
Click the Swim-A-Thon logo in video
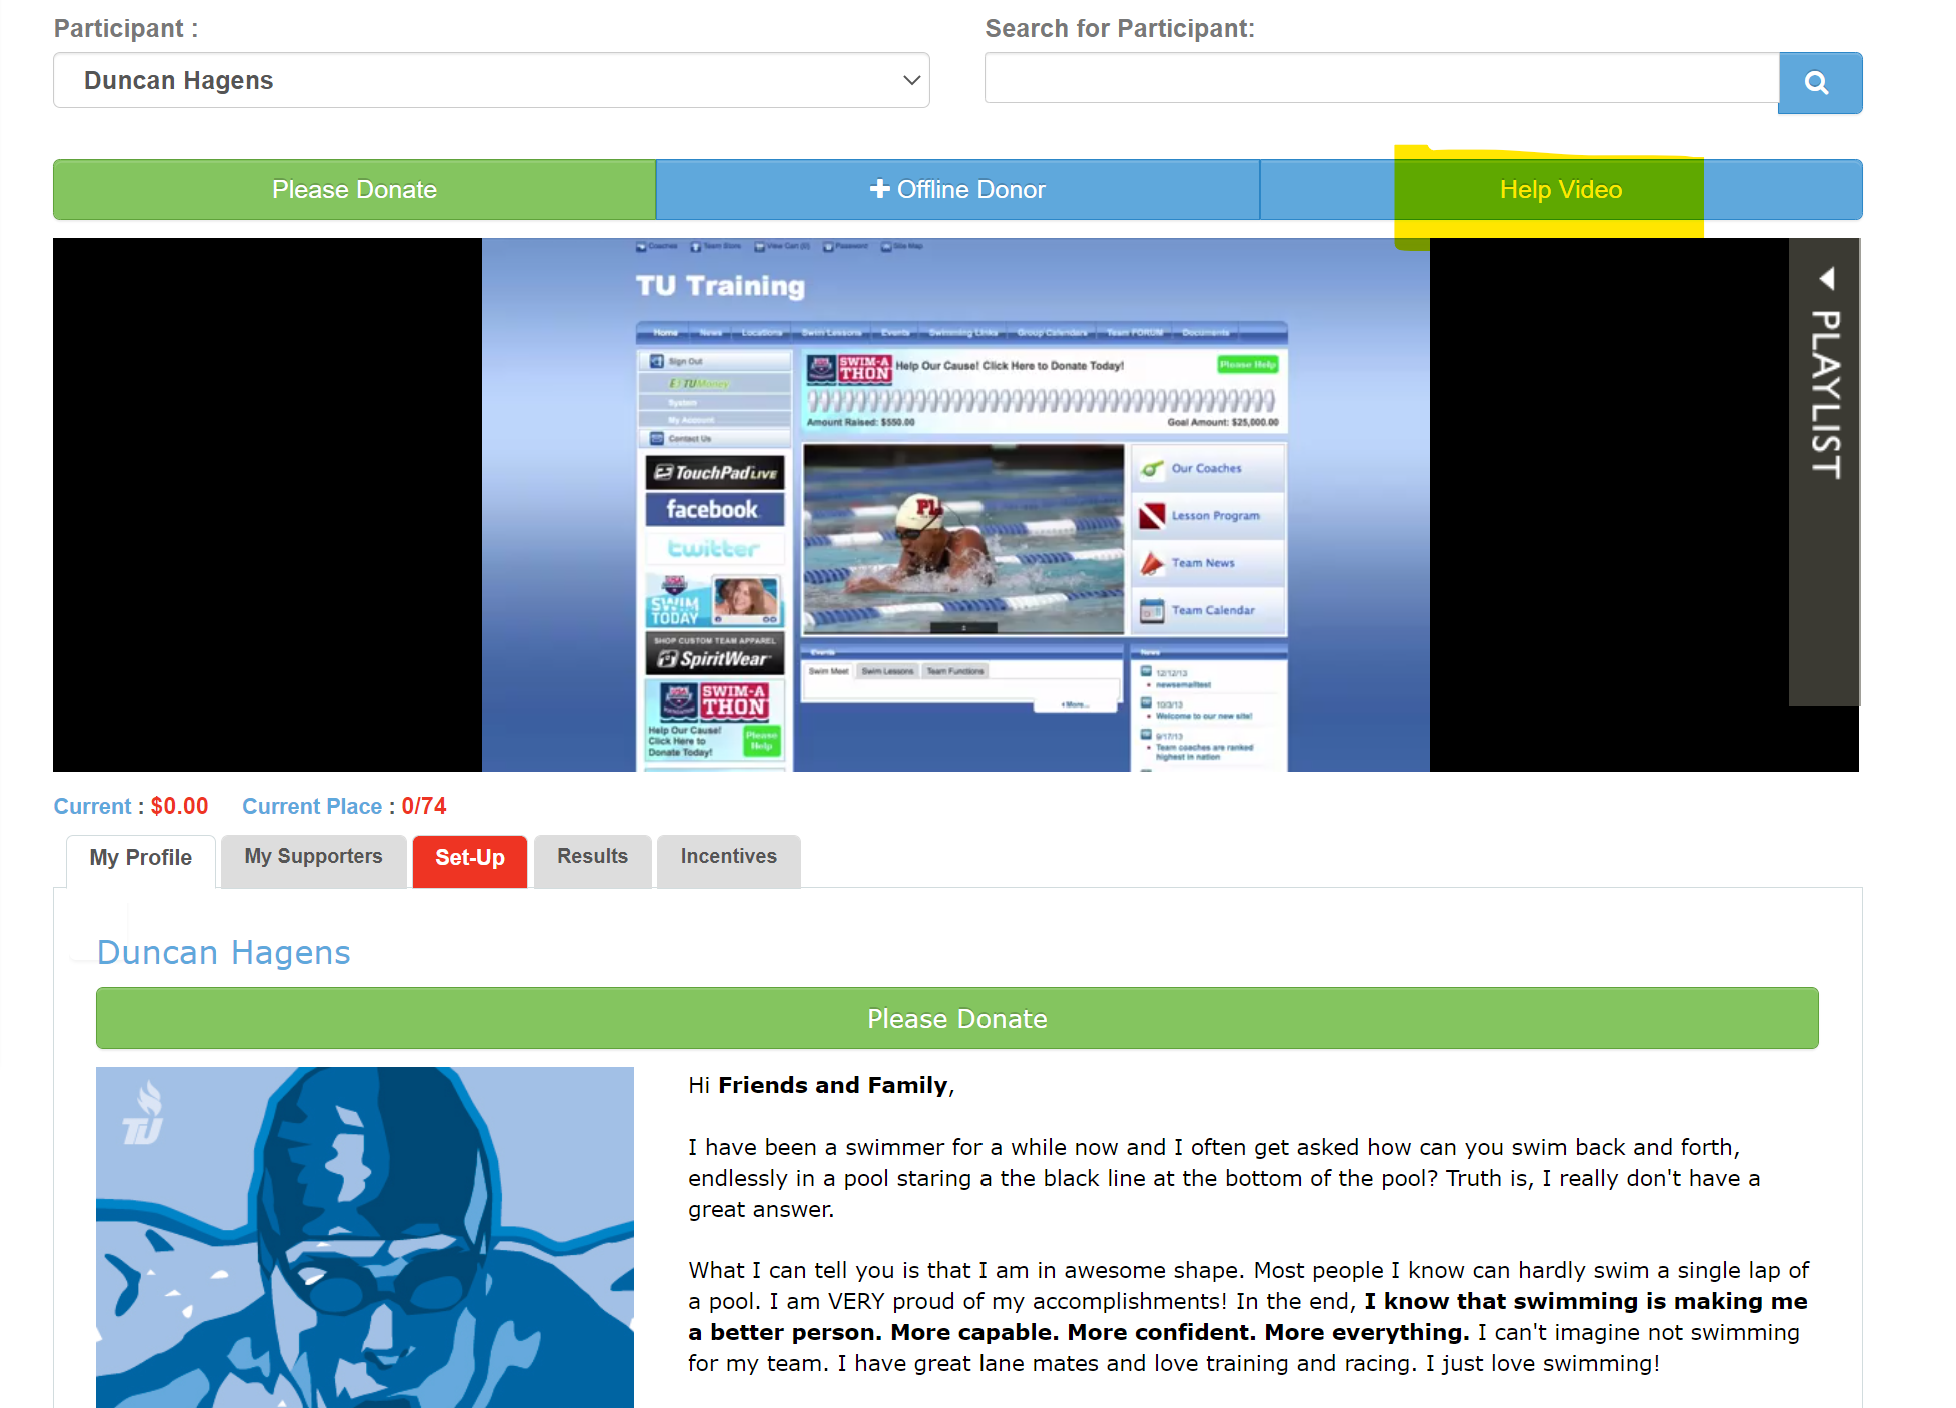point(713,701)
